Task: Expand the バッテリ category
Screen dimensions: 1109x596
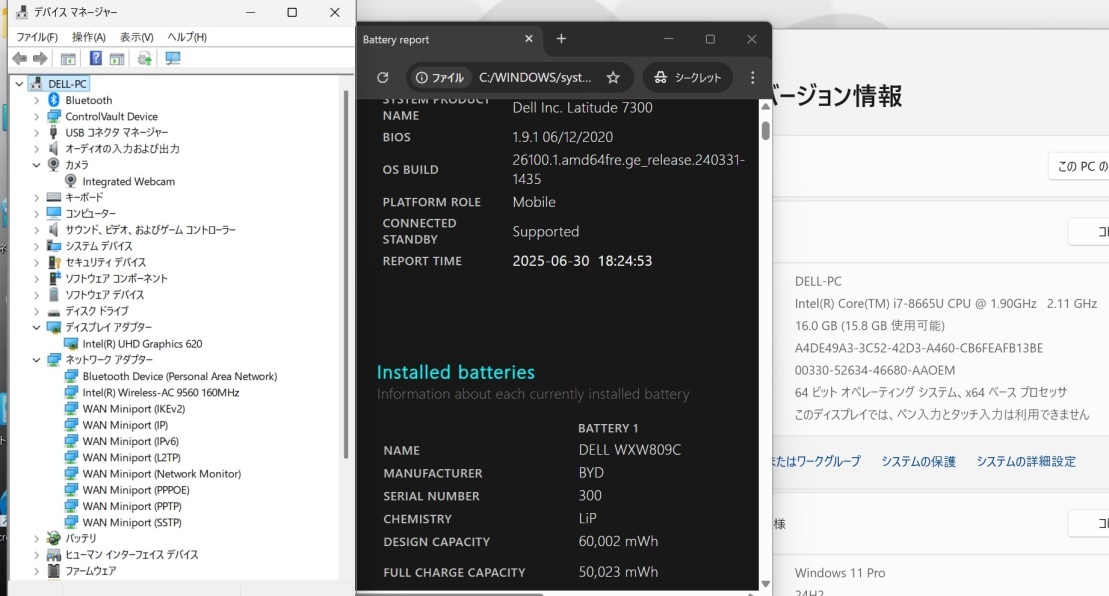Action: click(37, 538)
